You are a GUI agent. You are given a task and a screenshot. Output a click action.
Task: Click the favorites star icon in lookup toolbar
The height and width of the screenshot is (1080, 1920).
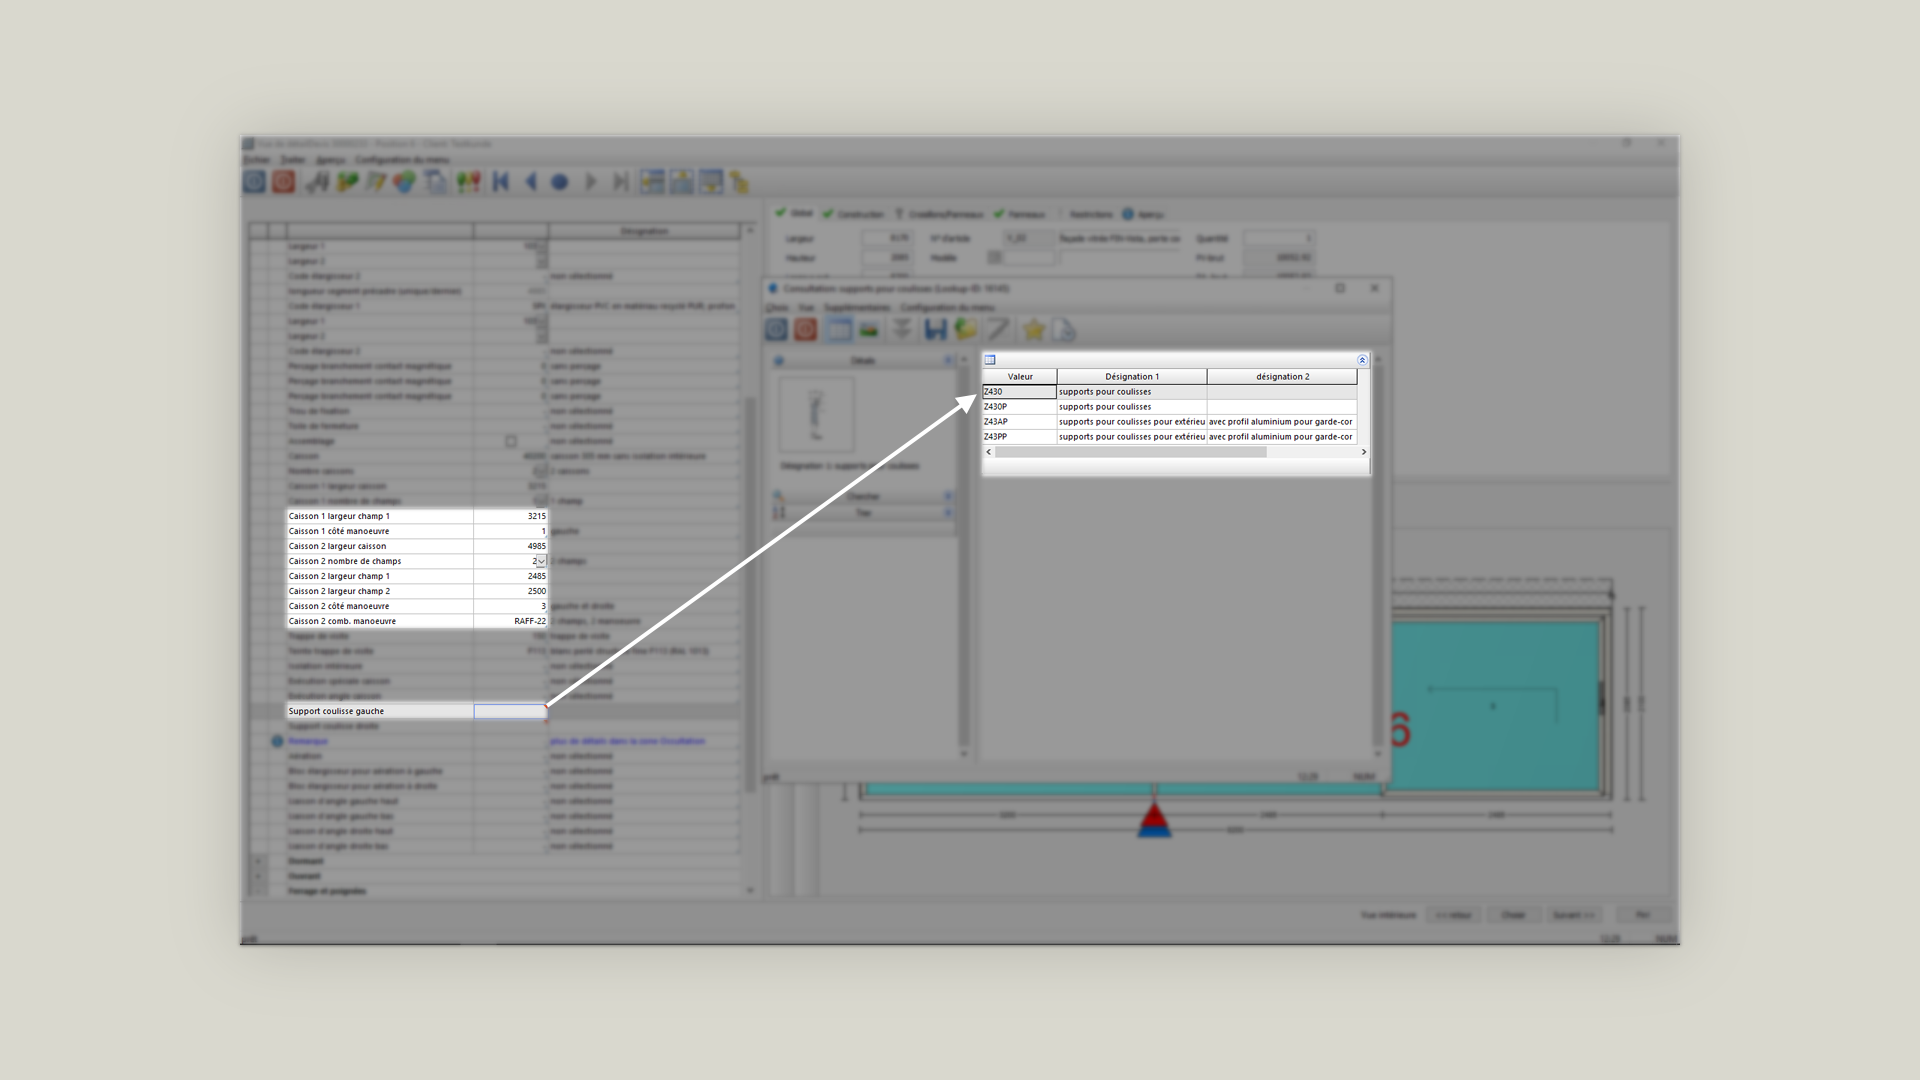pyautogui.click(x=1033, y=330)
